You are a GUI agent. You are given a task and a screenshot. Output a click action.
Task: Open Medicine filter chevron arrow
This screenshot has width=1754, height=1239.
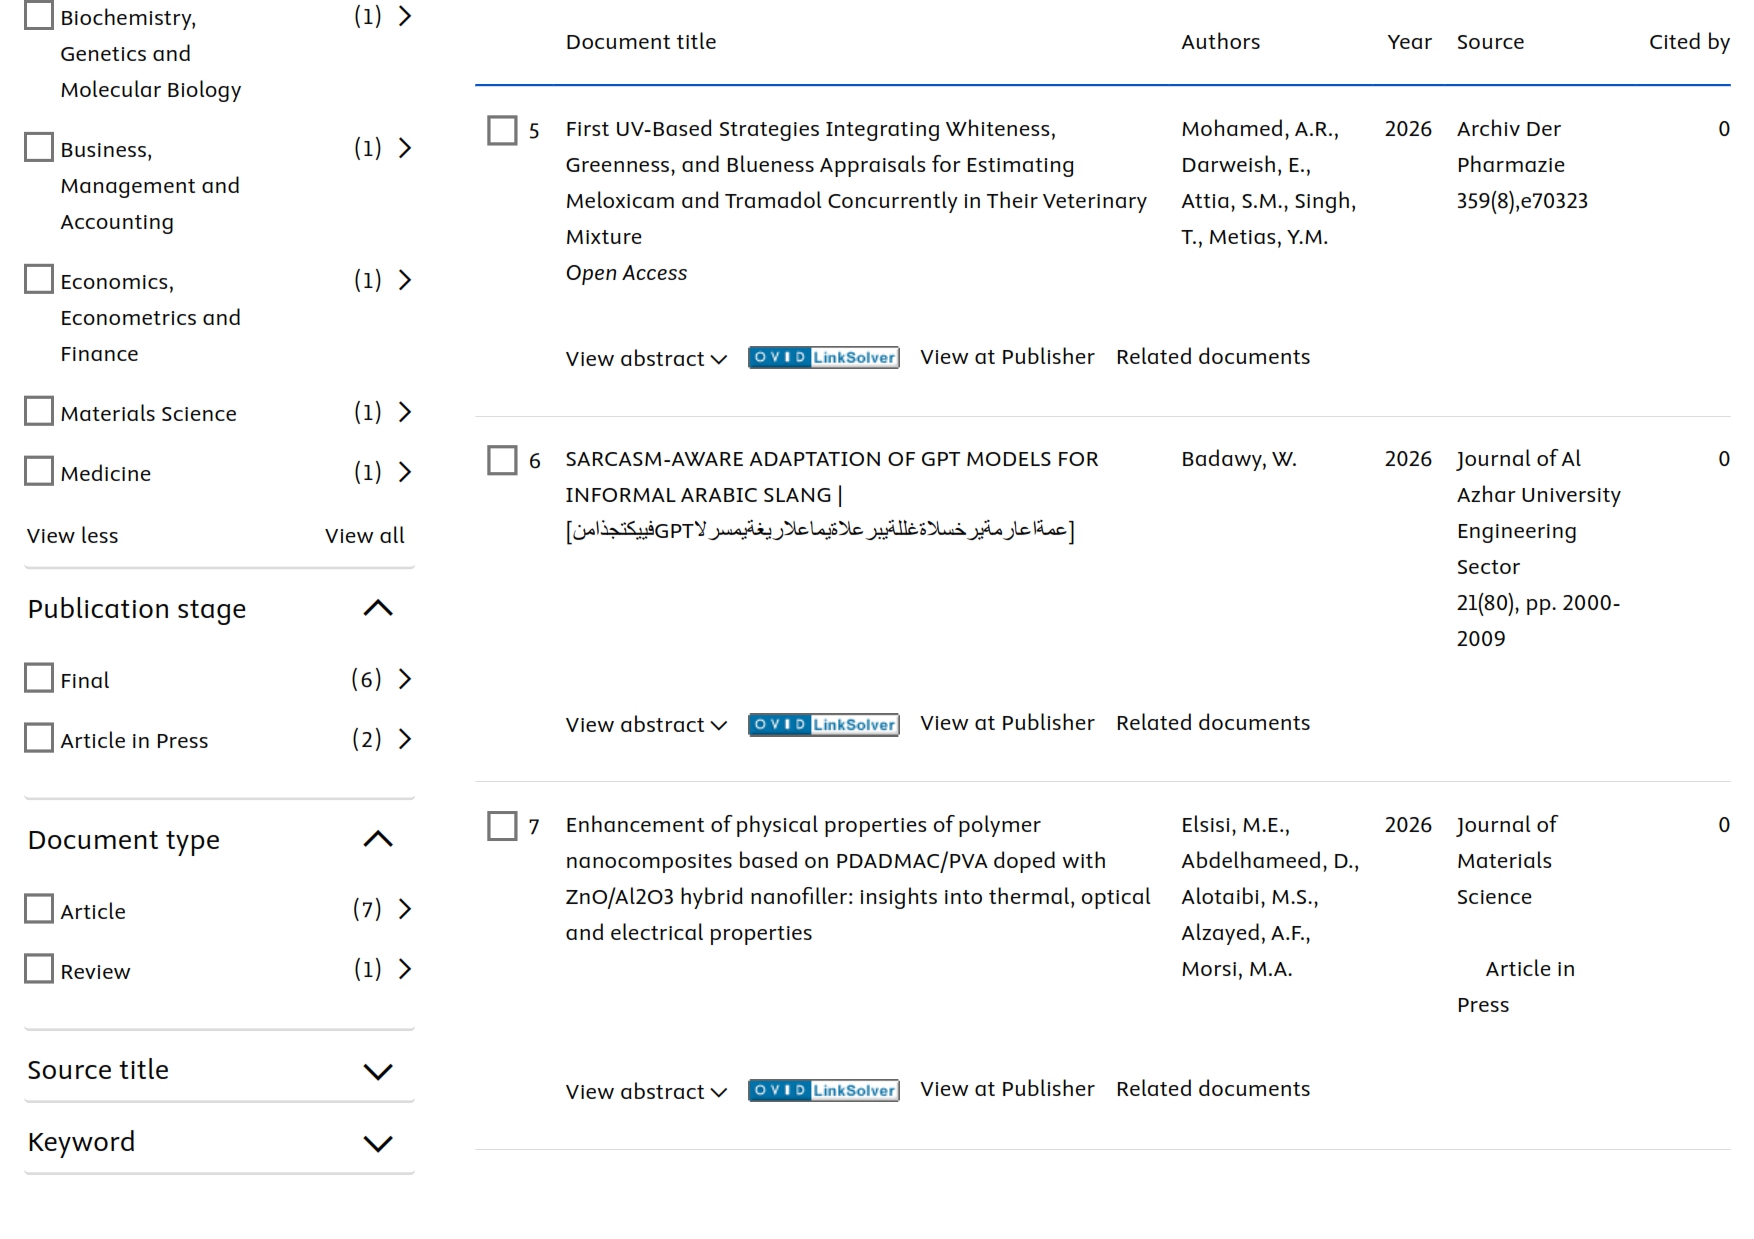pyautogui.click(x=405, y=472)
